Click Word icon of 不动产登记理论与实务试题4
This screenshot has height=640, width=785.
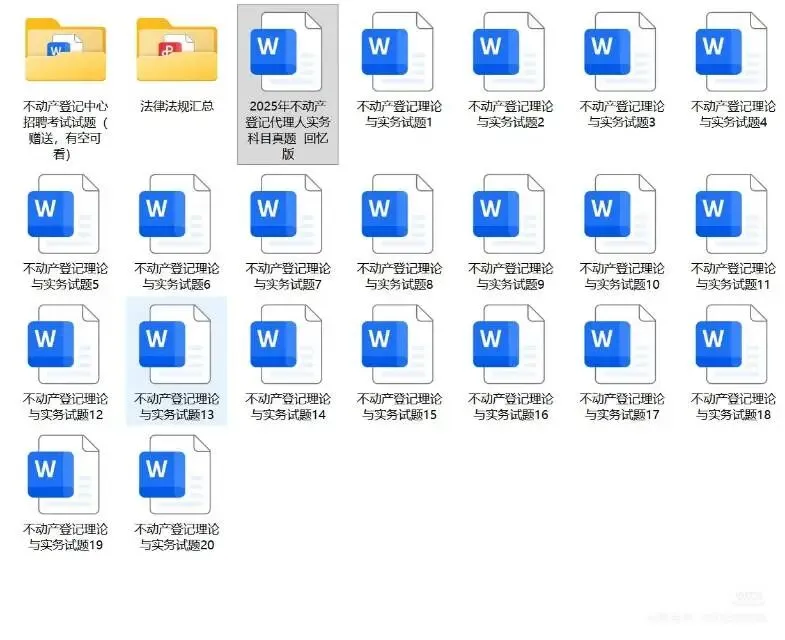tap(731, 52)
